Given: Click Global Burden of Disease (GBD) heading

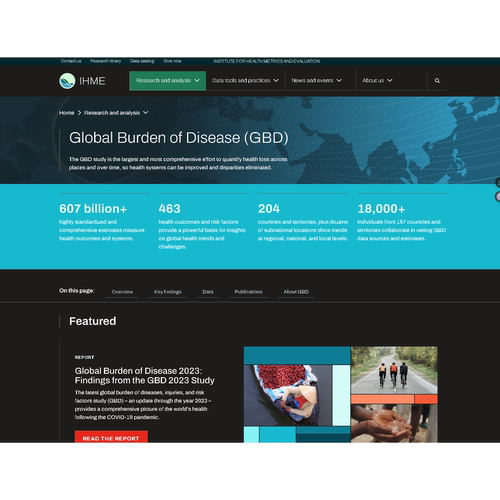Looking at the screenshot, I should (179, 138).
